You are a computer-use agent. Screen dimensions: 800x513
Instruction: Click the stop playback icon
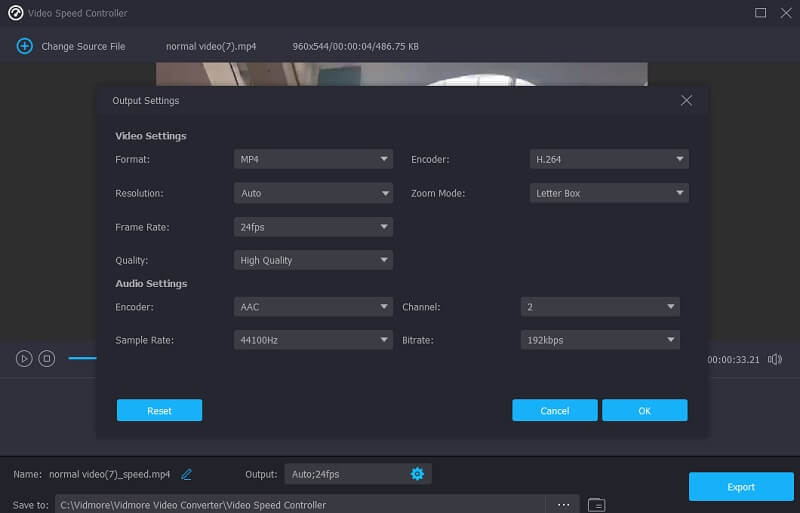point(46,358)
